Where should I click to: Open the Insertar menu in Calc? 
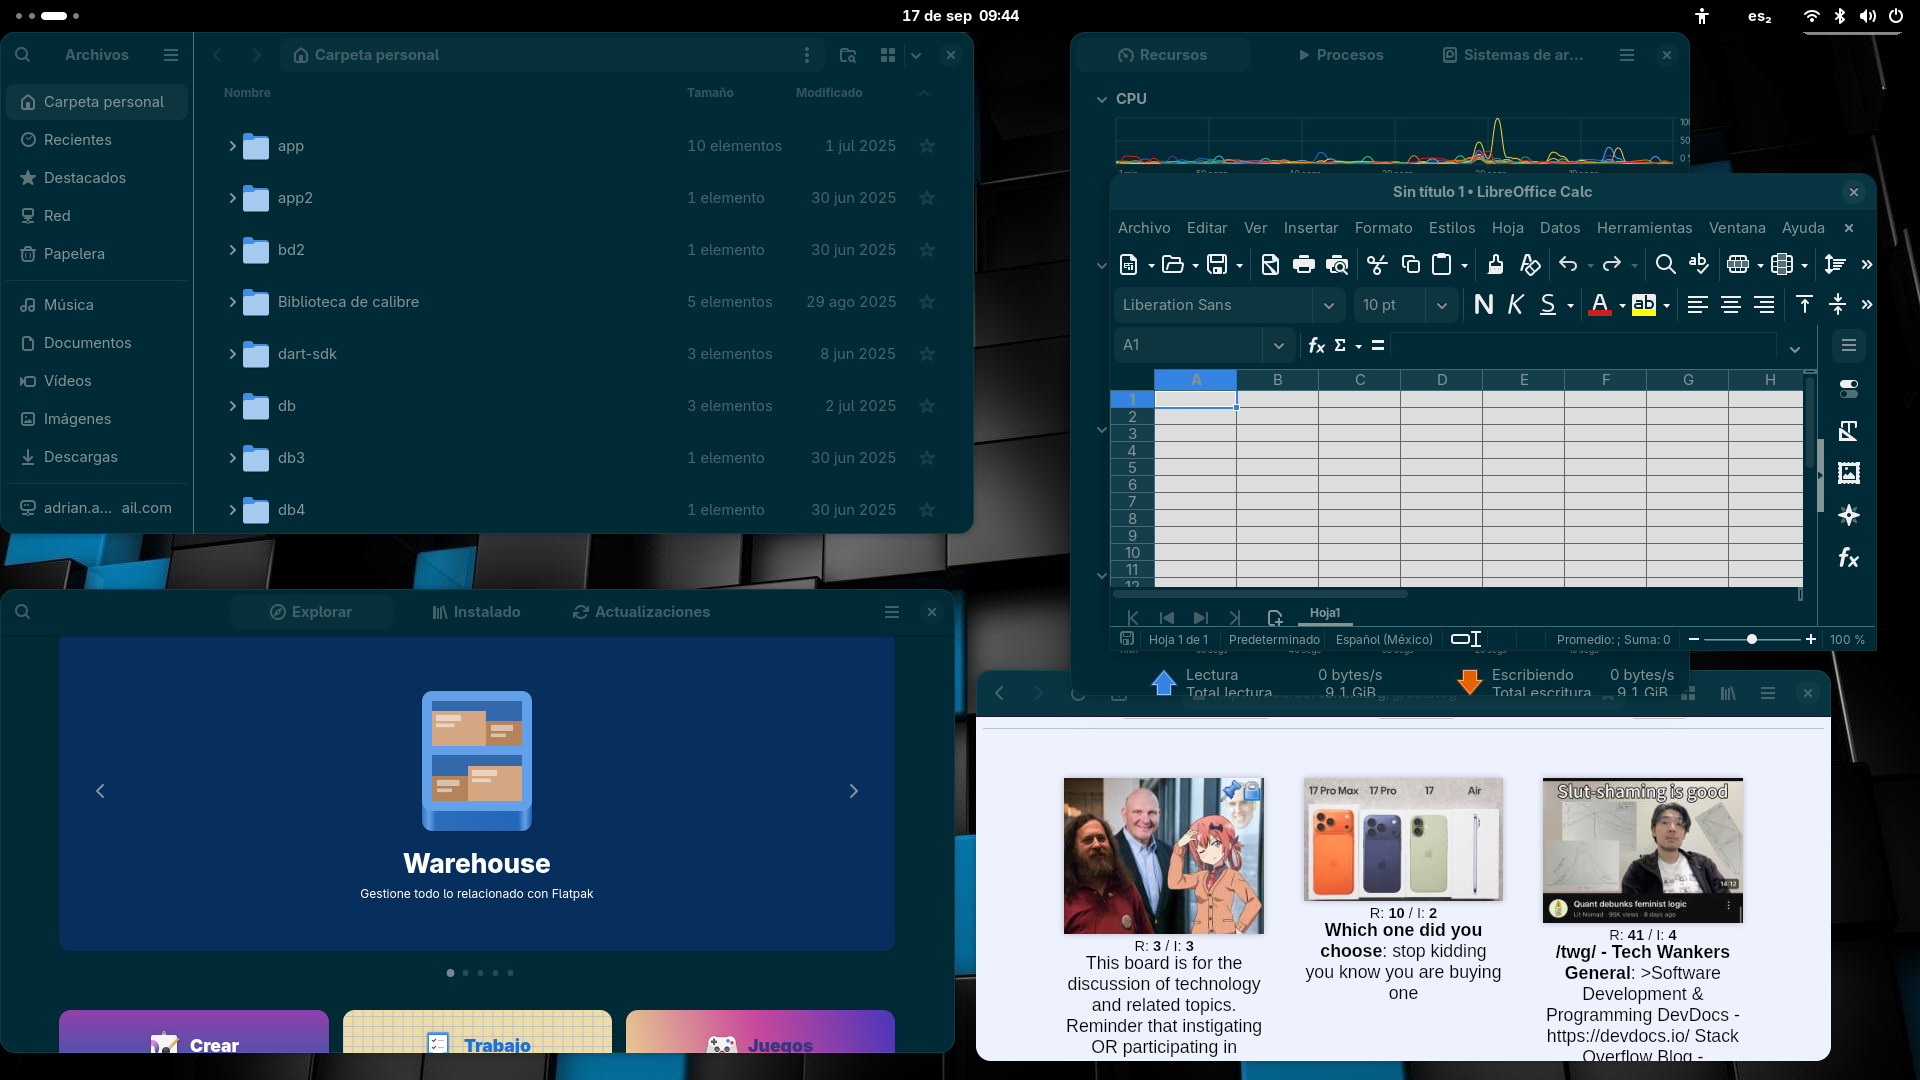(1310, 228)
